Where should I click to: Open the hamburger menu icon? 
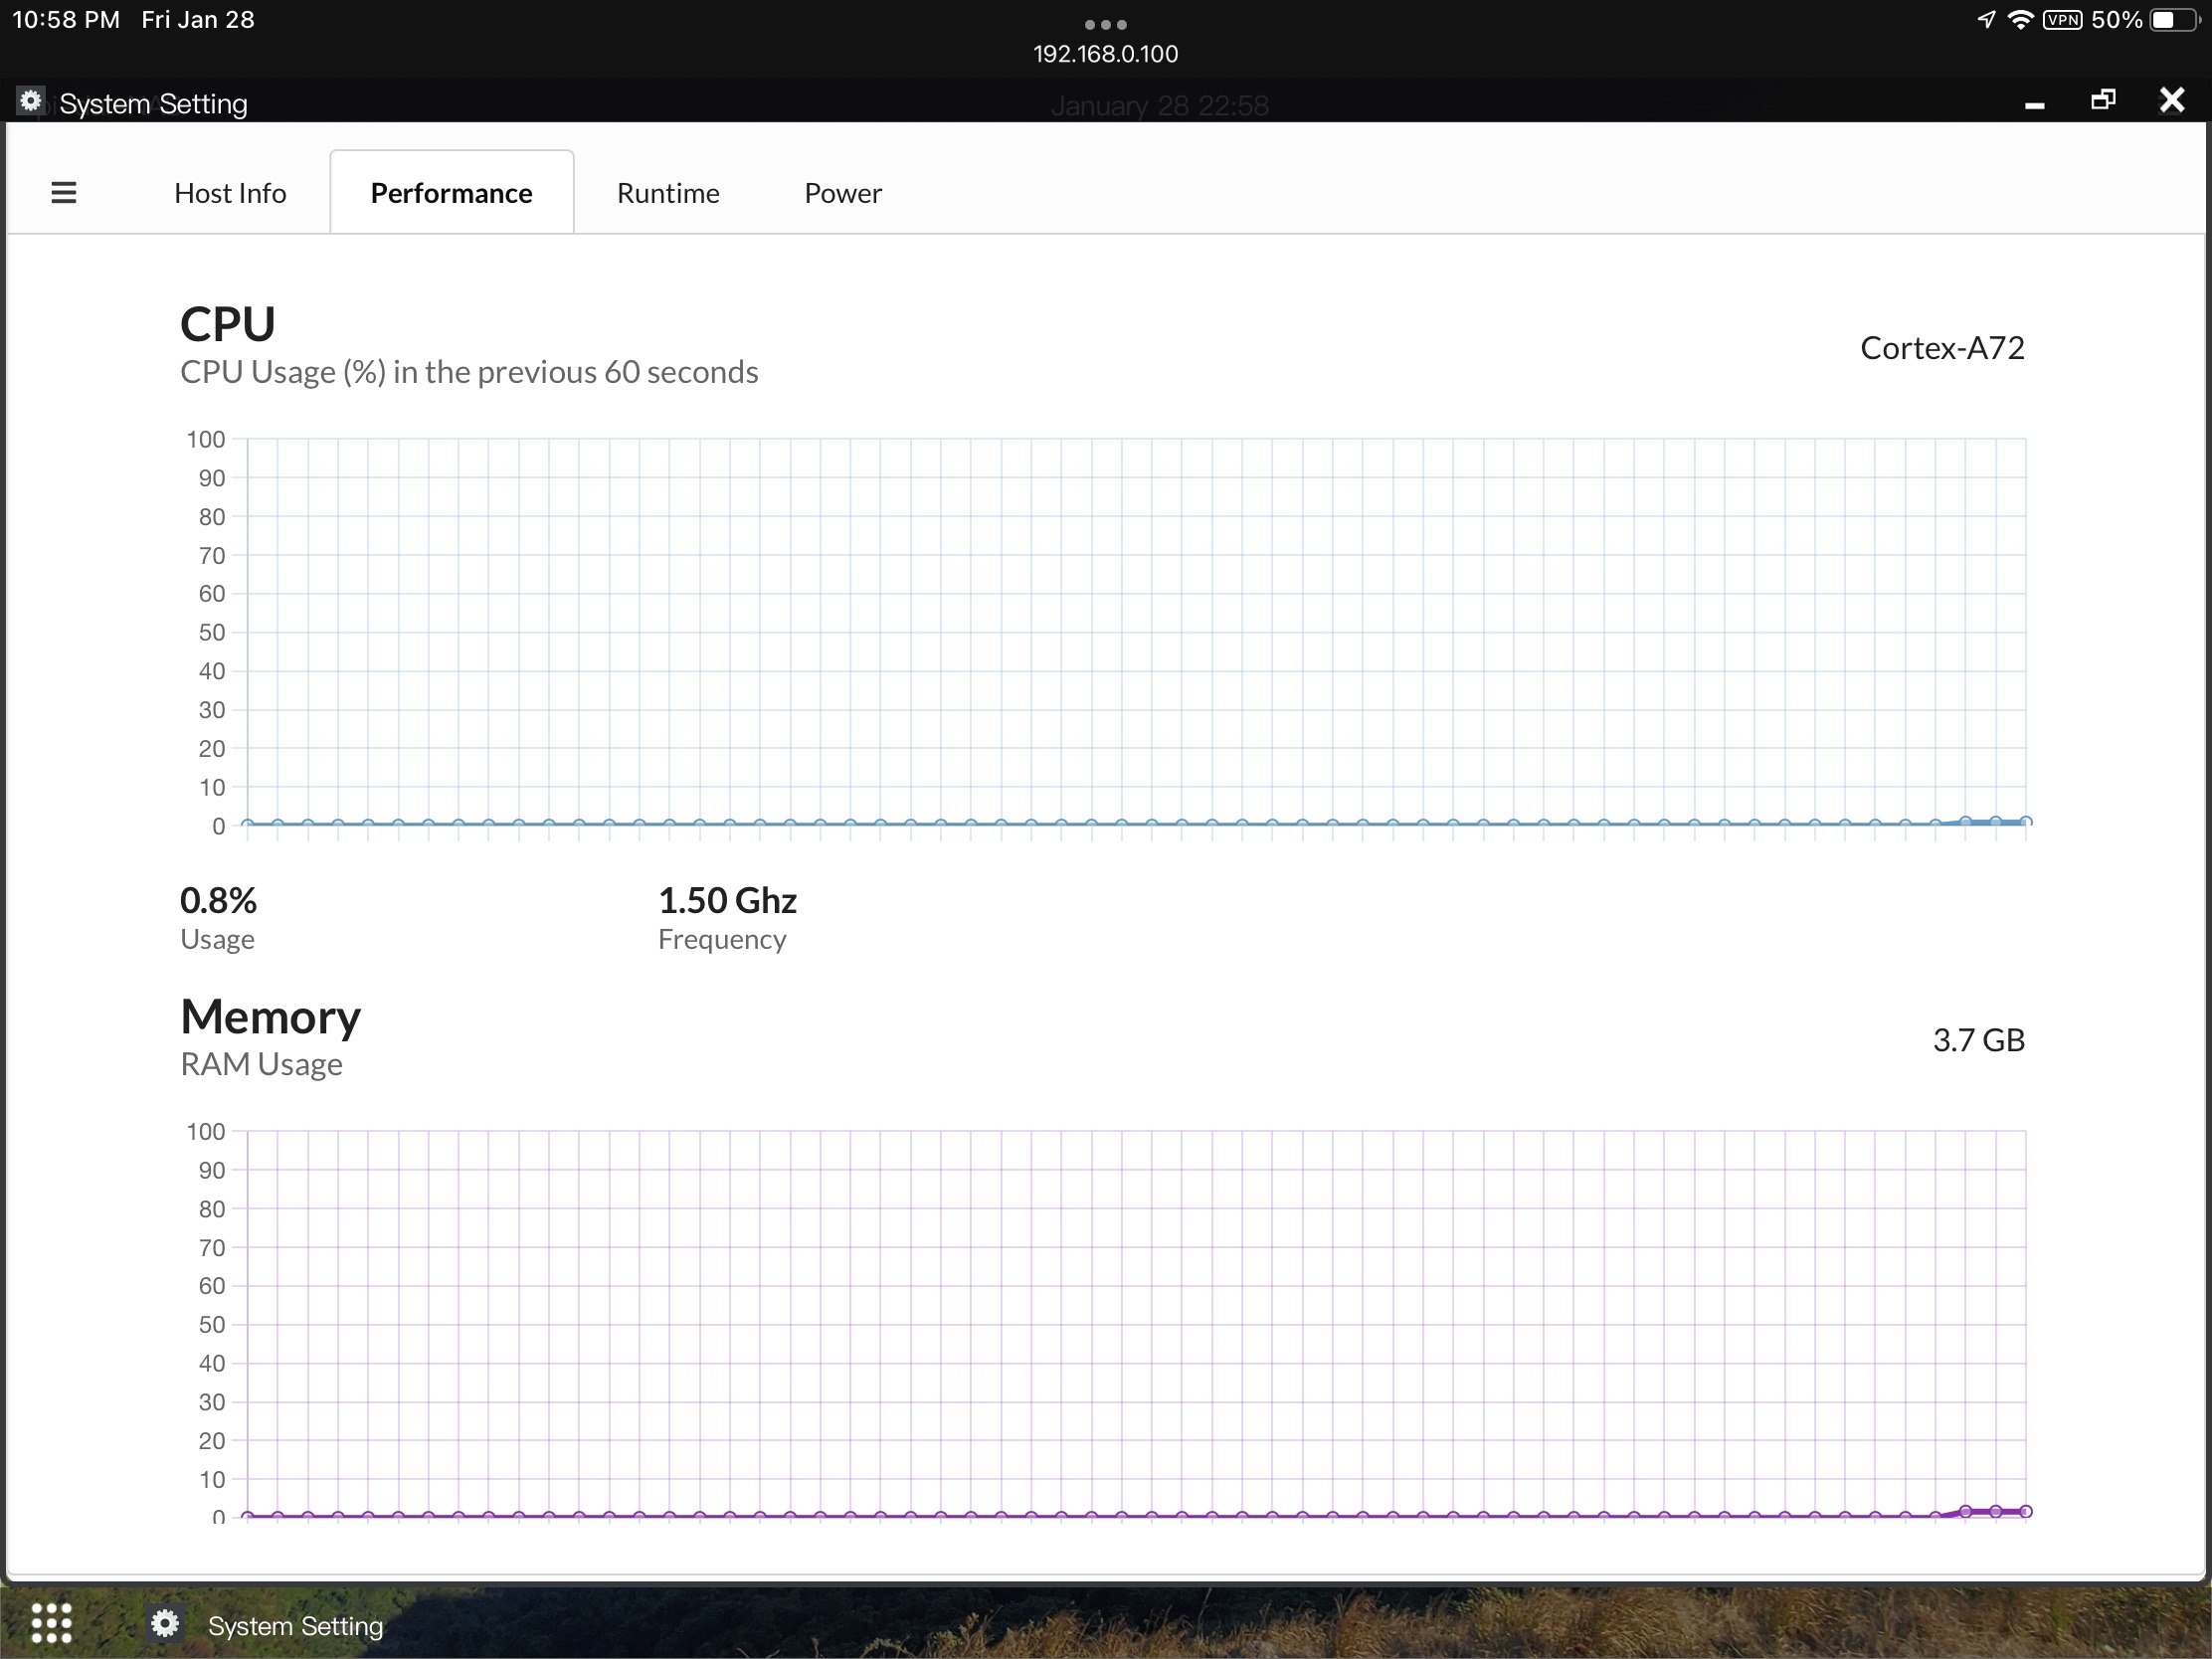pos(63,192)
